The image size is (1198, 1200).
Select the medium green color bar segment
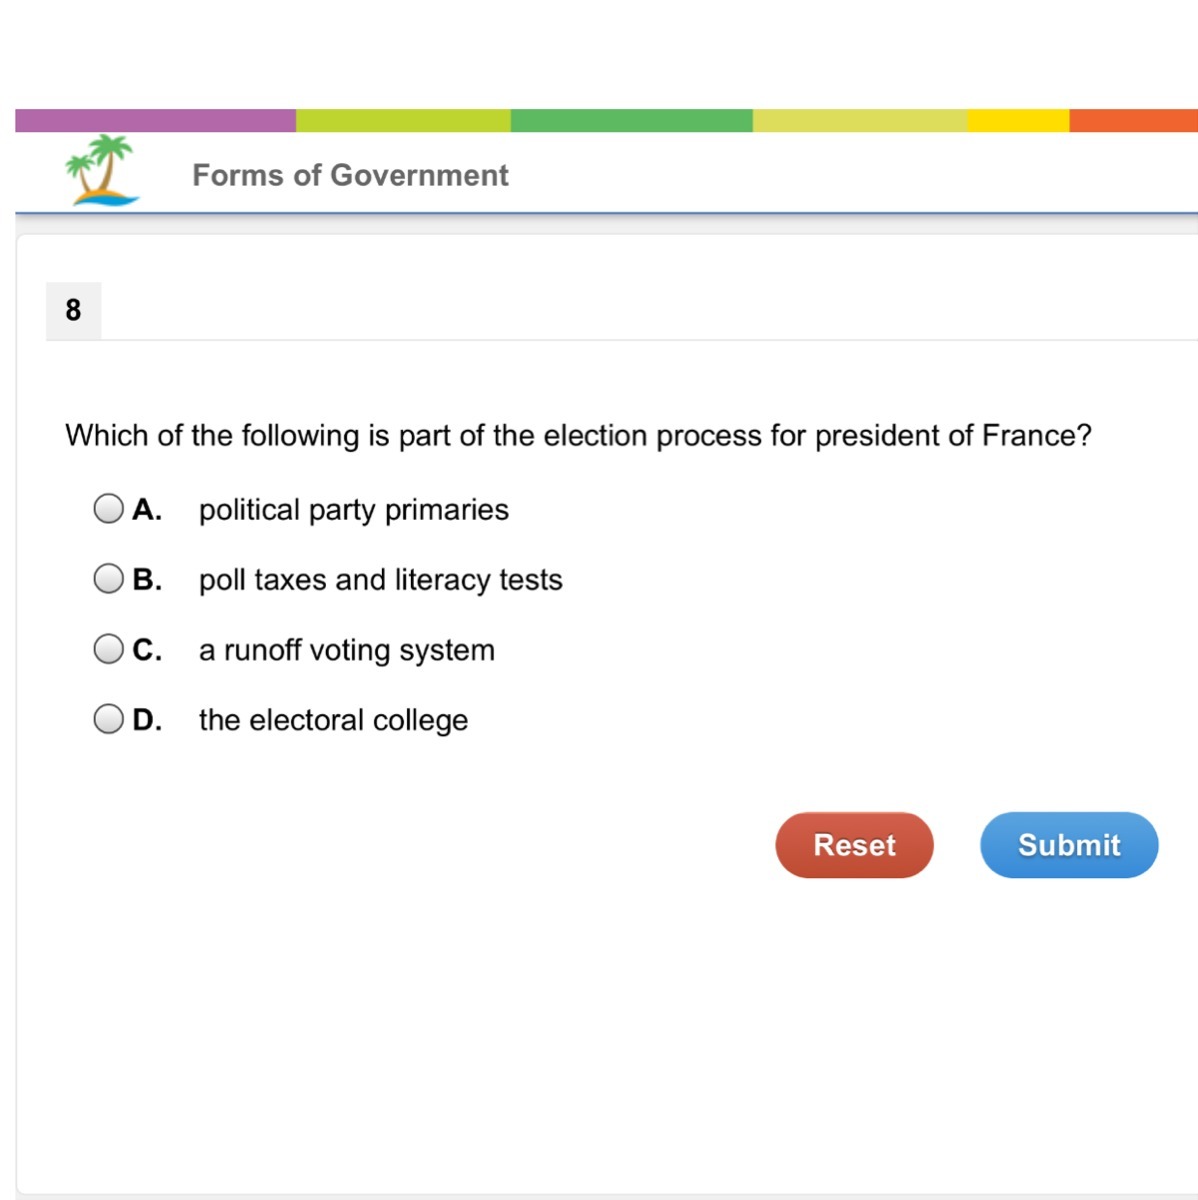point(631,121)
